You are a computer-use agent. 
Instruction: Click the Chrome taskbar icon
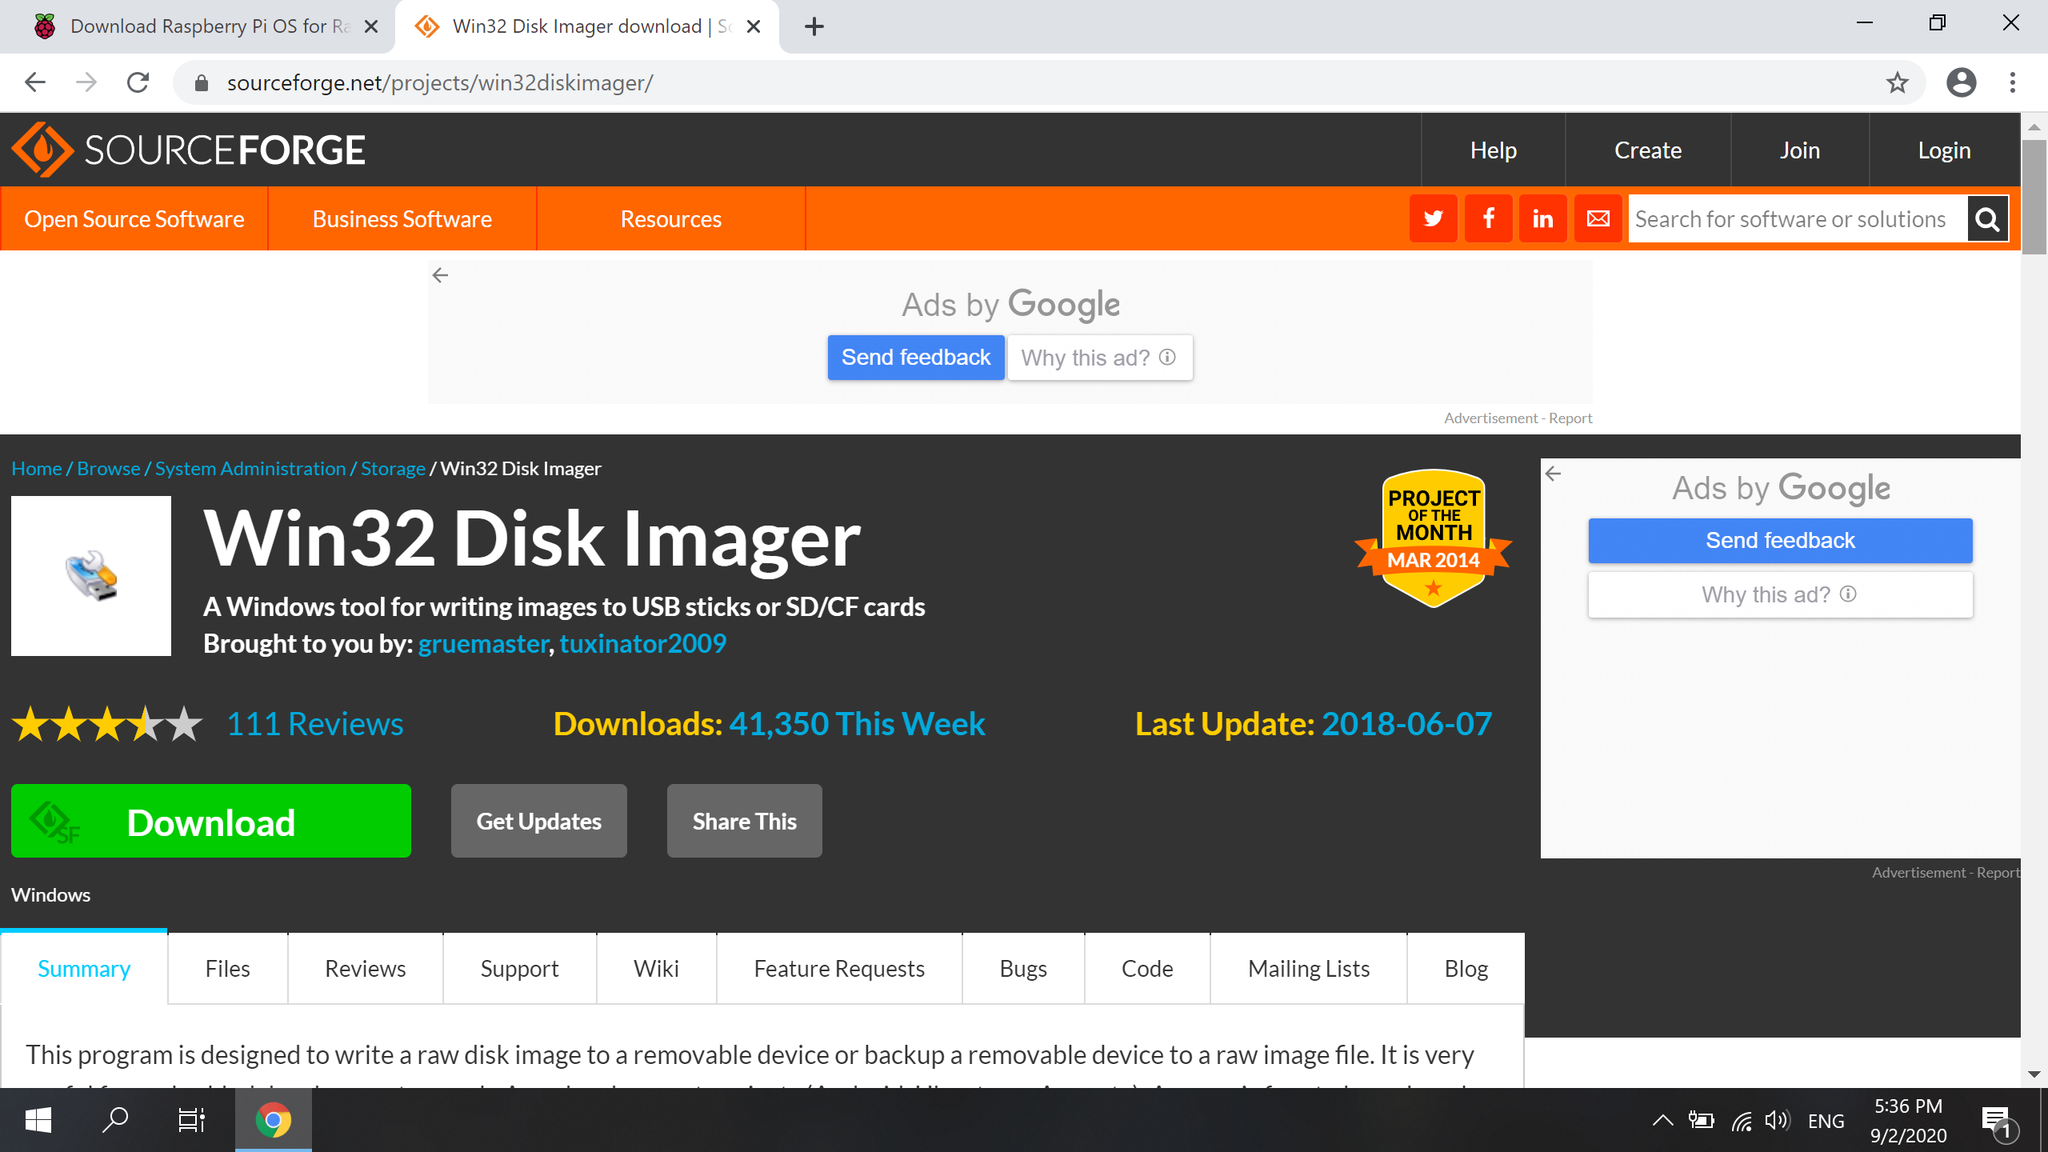point(273,1120)
